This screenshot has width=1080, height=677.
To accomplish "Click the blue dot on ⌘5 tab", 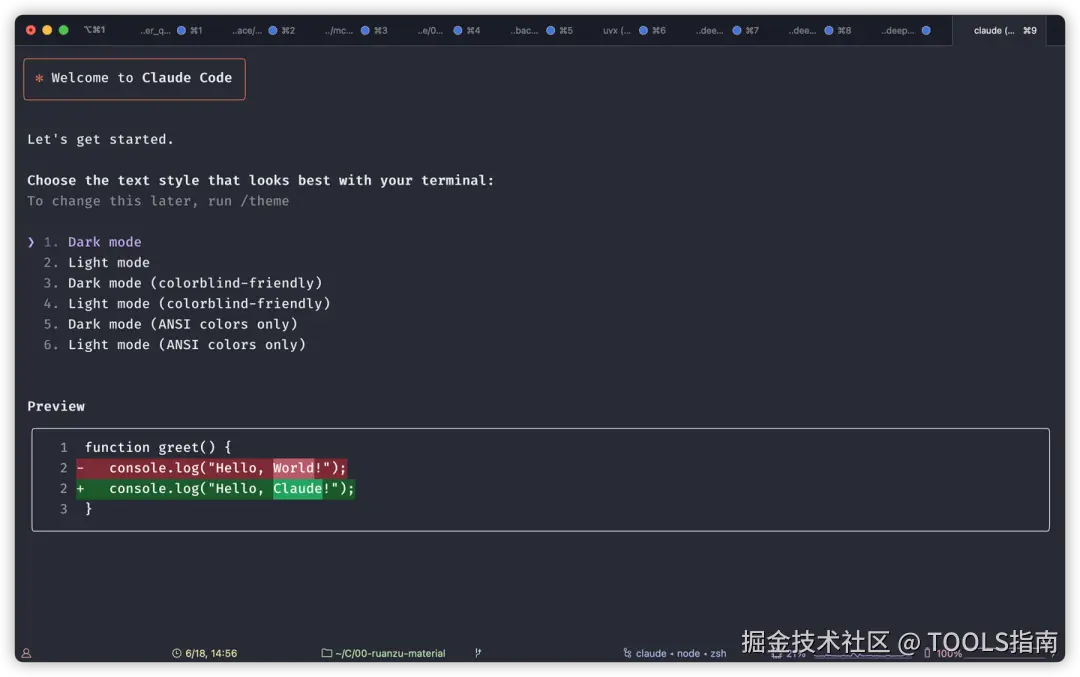I will click(550, 30).
